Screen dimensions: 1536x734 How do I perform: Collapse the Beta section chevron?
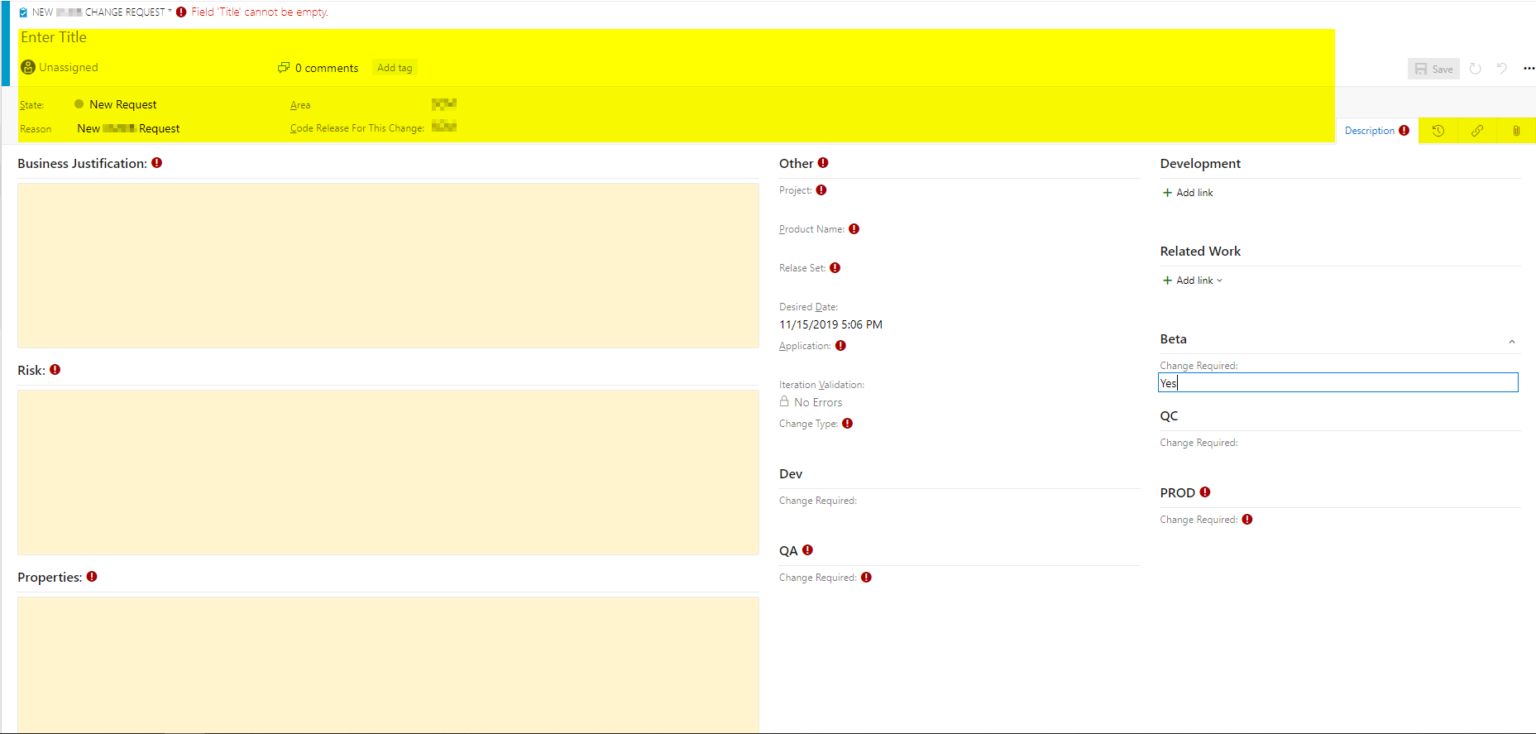pyautogui.click(x=1512, y=342)
